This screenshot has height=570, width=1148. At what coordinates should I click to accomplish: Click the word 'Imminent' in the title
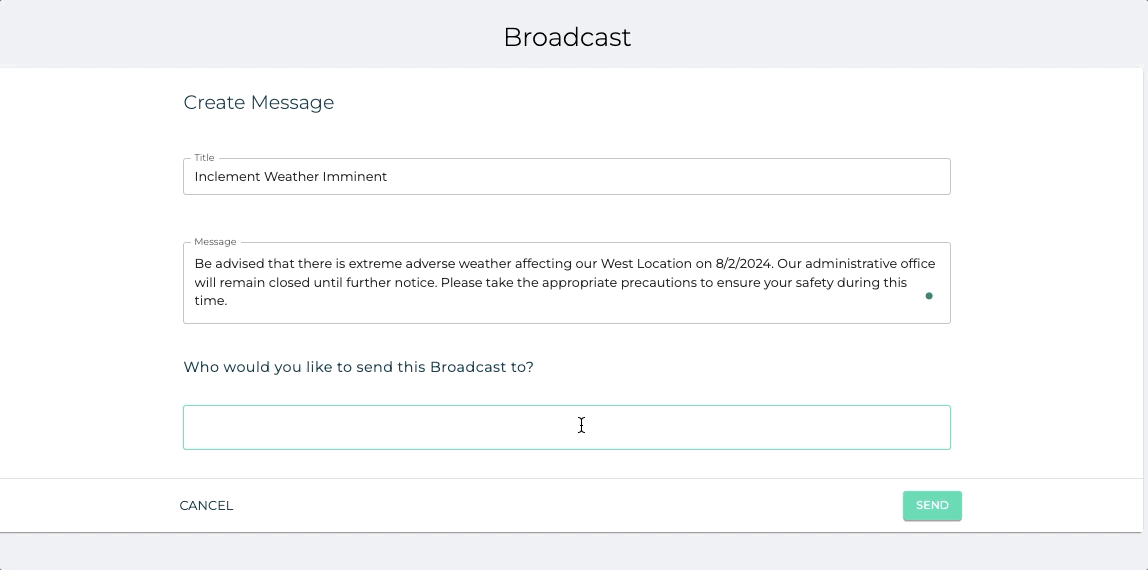click(x=355, y=177)
